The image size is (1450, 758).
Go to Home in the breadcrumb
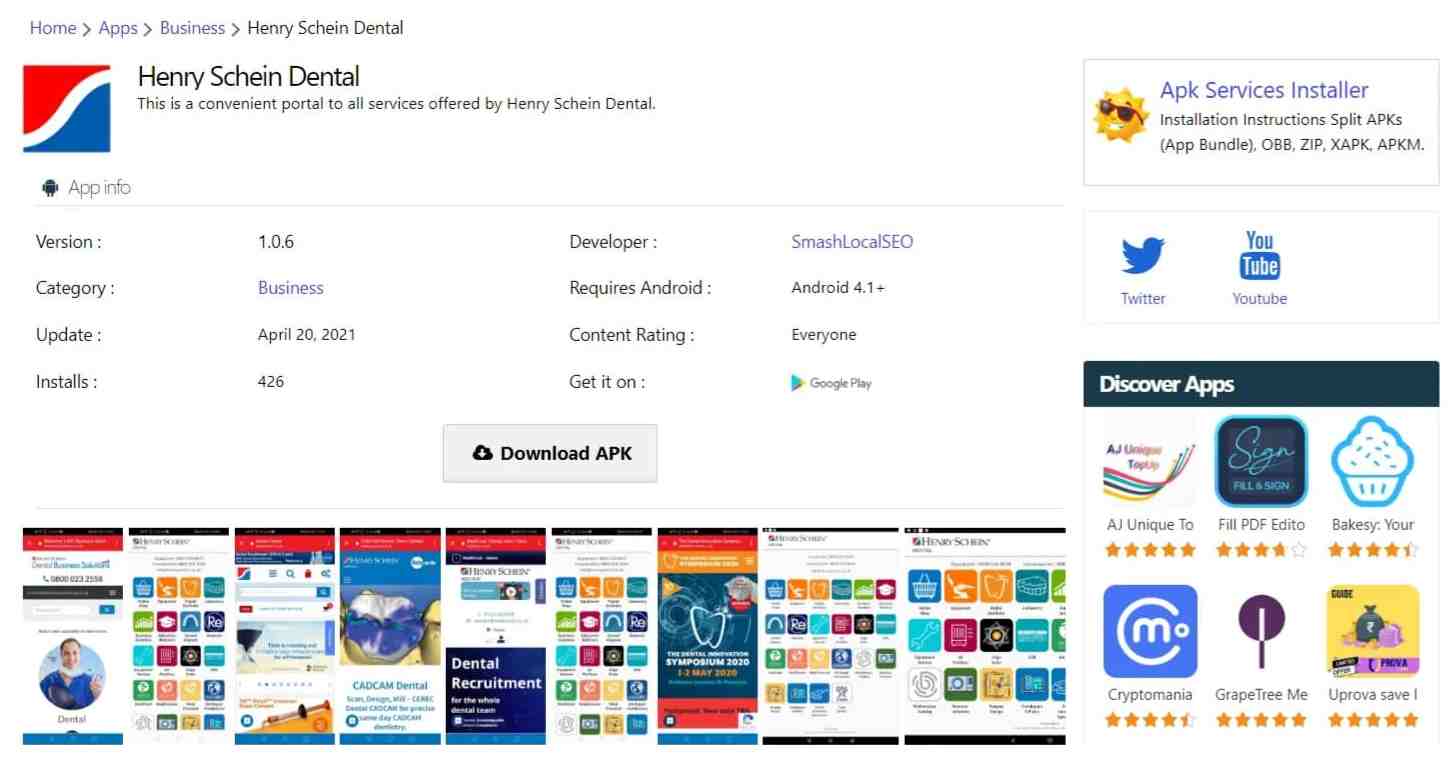click(x=53, y=28)
